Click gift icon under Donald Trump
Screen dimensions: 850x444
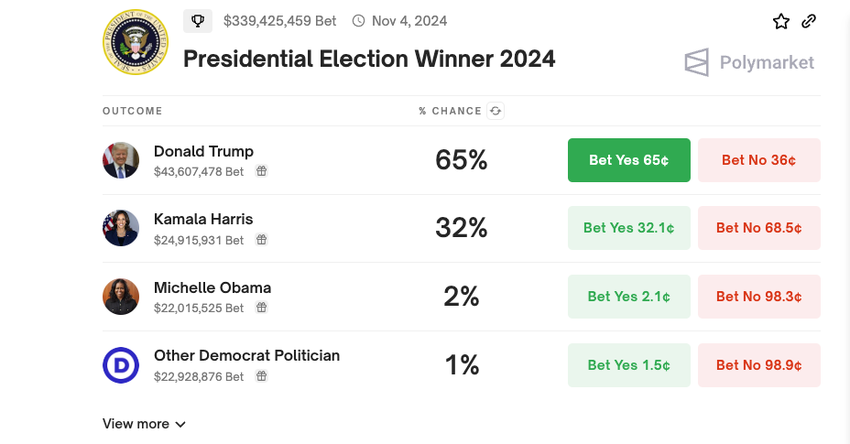tap(261, 172)
